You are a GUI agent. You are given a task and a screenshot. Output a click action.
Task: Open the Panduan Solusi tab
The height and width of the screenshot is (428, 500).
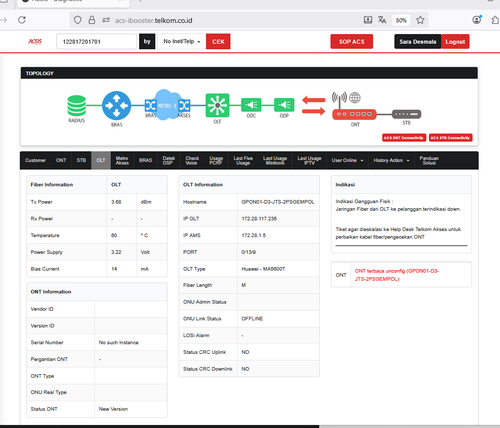coord(429,160)
